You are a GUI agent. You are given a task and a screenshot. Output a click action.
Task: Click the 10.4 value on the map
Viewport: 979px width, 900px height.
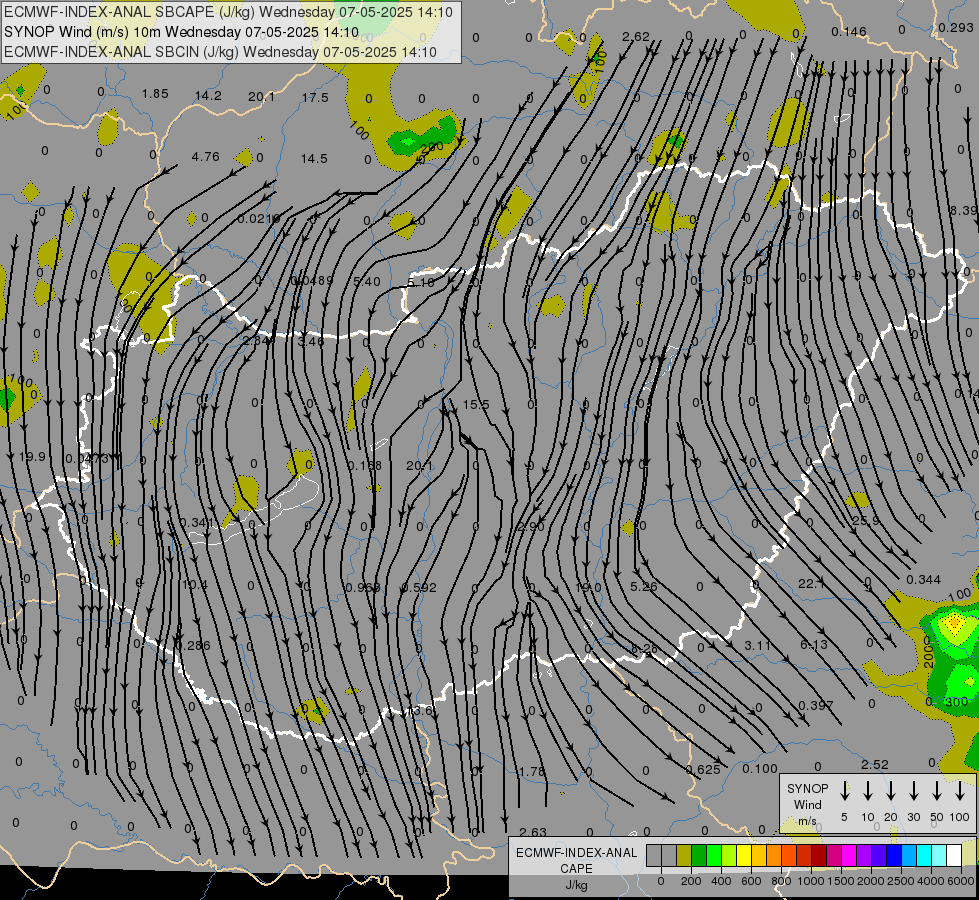[x=195, y=585]
